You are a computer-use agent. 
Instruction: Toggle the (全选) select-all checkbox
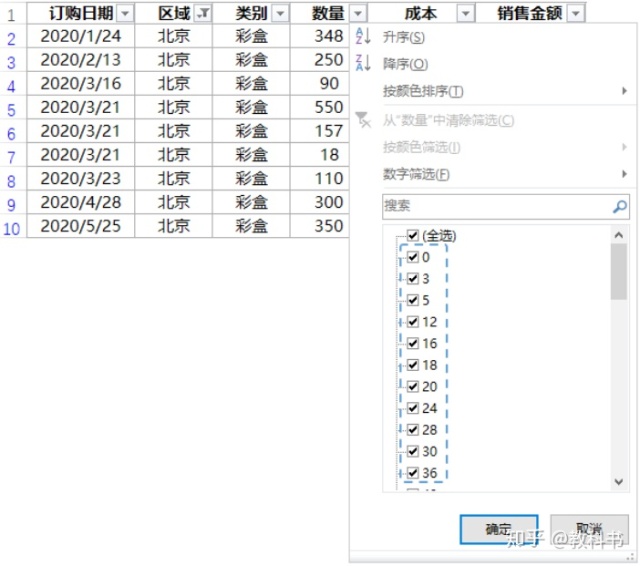[x=413, y=235]
